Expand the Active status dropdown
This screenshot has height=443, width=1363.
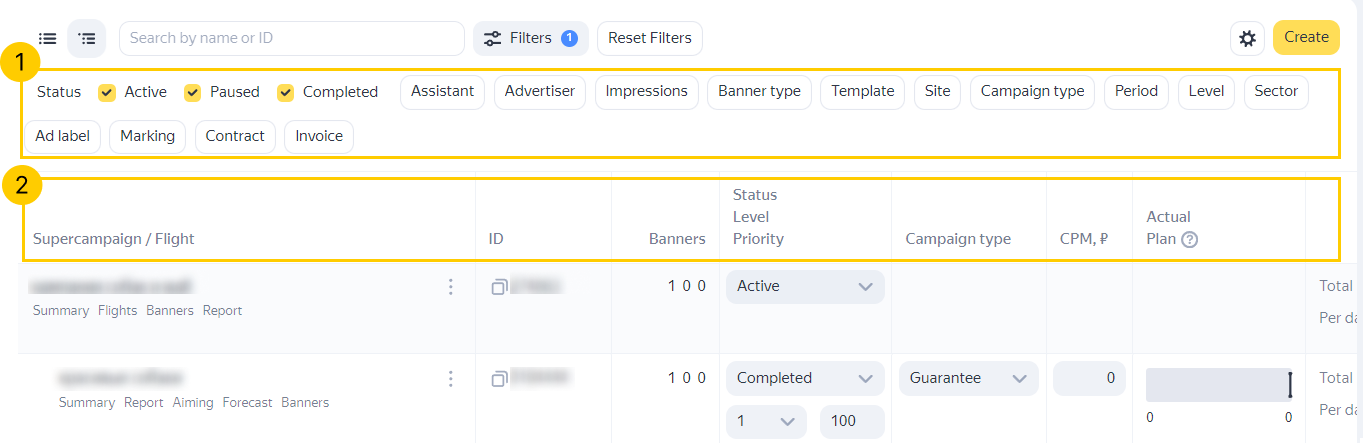[x=805, y=287]
